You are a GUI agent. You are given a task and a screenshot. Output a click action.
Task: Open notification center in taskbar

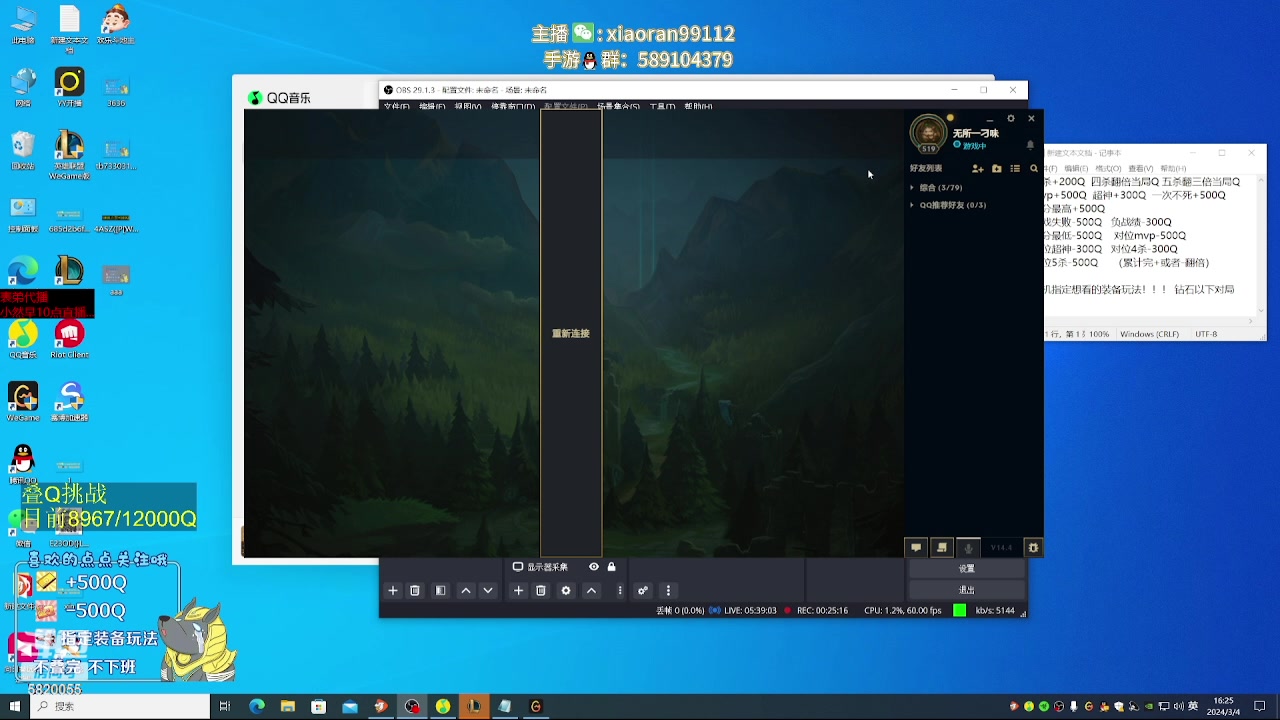click(x=1260, y=706)
